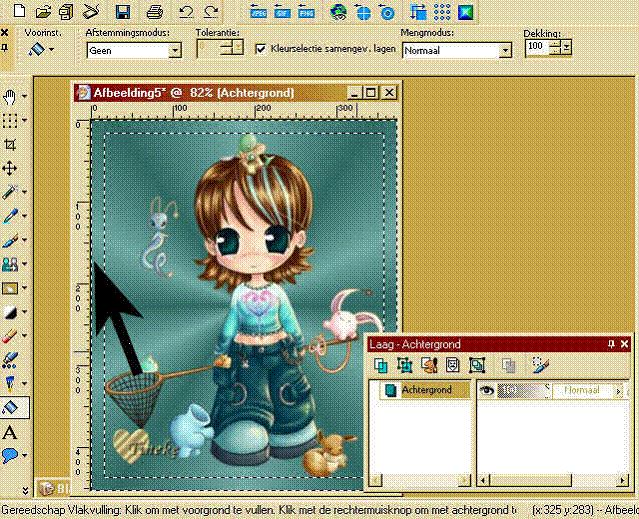639x519 pixels.
Task: Open the Afstemmingsmodus dropdown showing Geen
Action: (x=175, y=51)
